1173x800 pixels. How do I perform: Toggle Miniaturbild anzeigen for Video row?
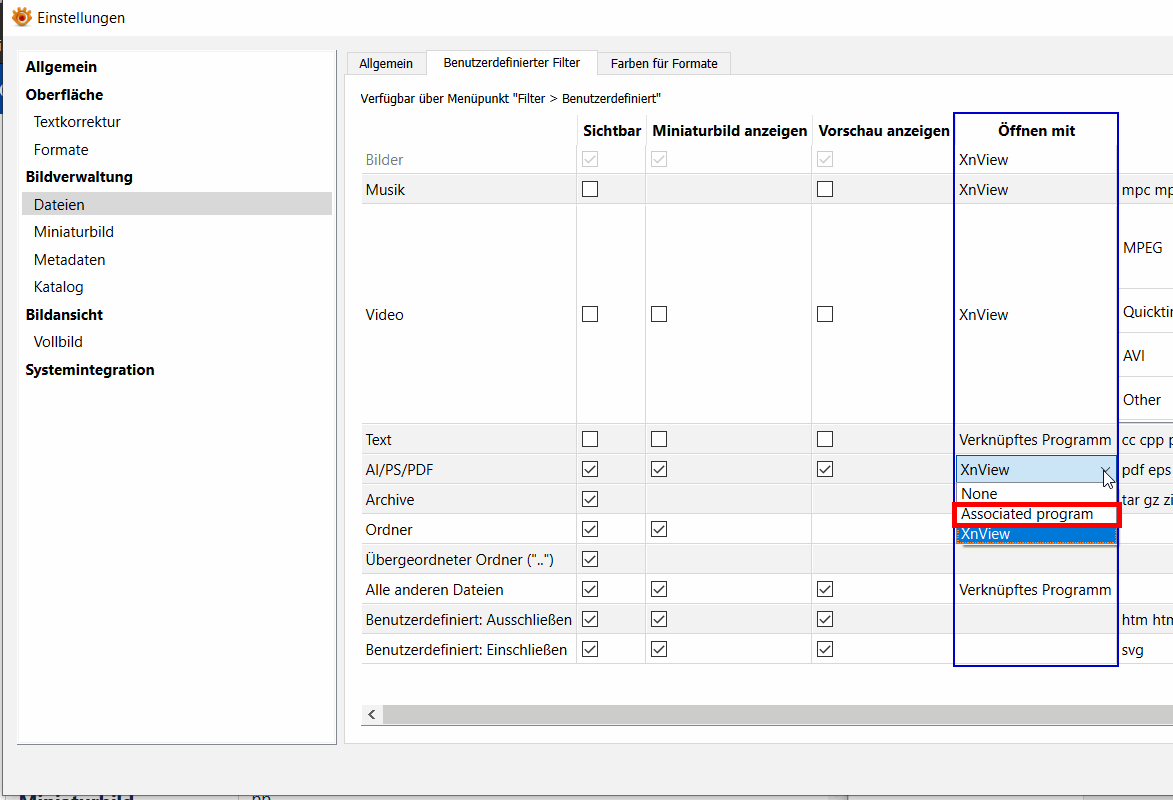pyautogui.click(x=659, y=314)
